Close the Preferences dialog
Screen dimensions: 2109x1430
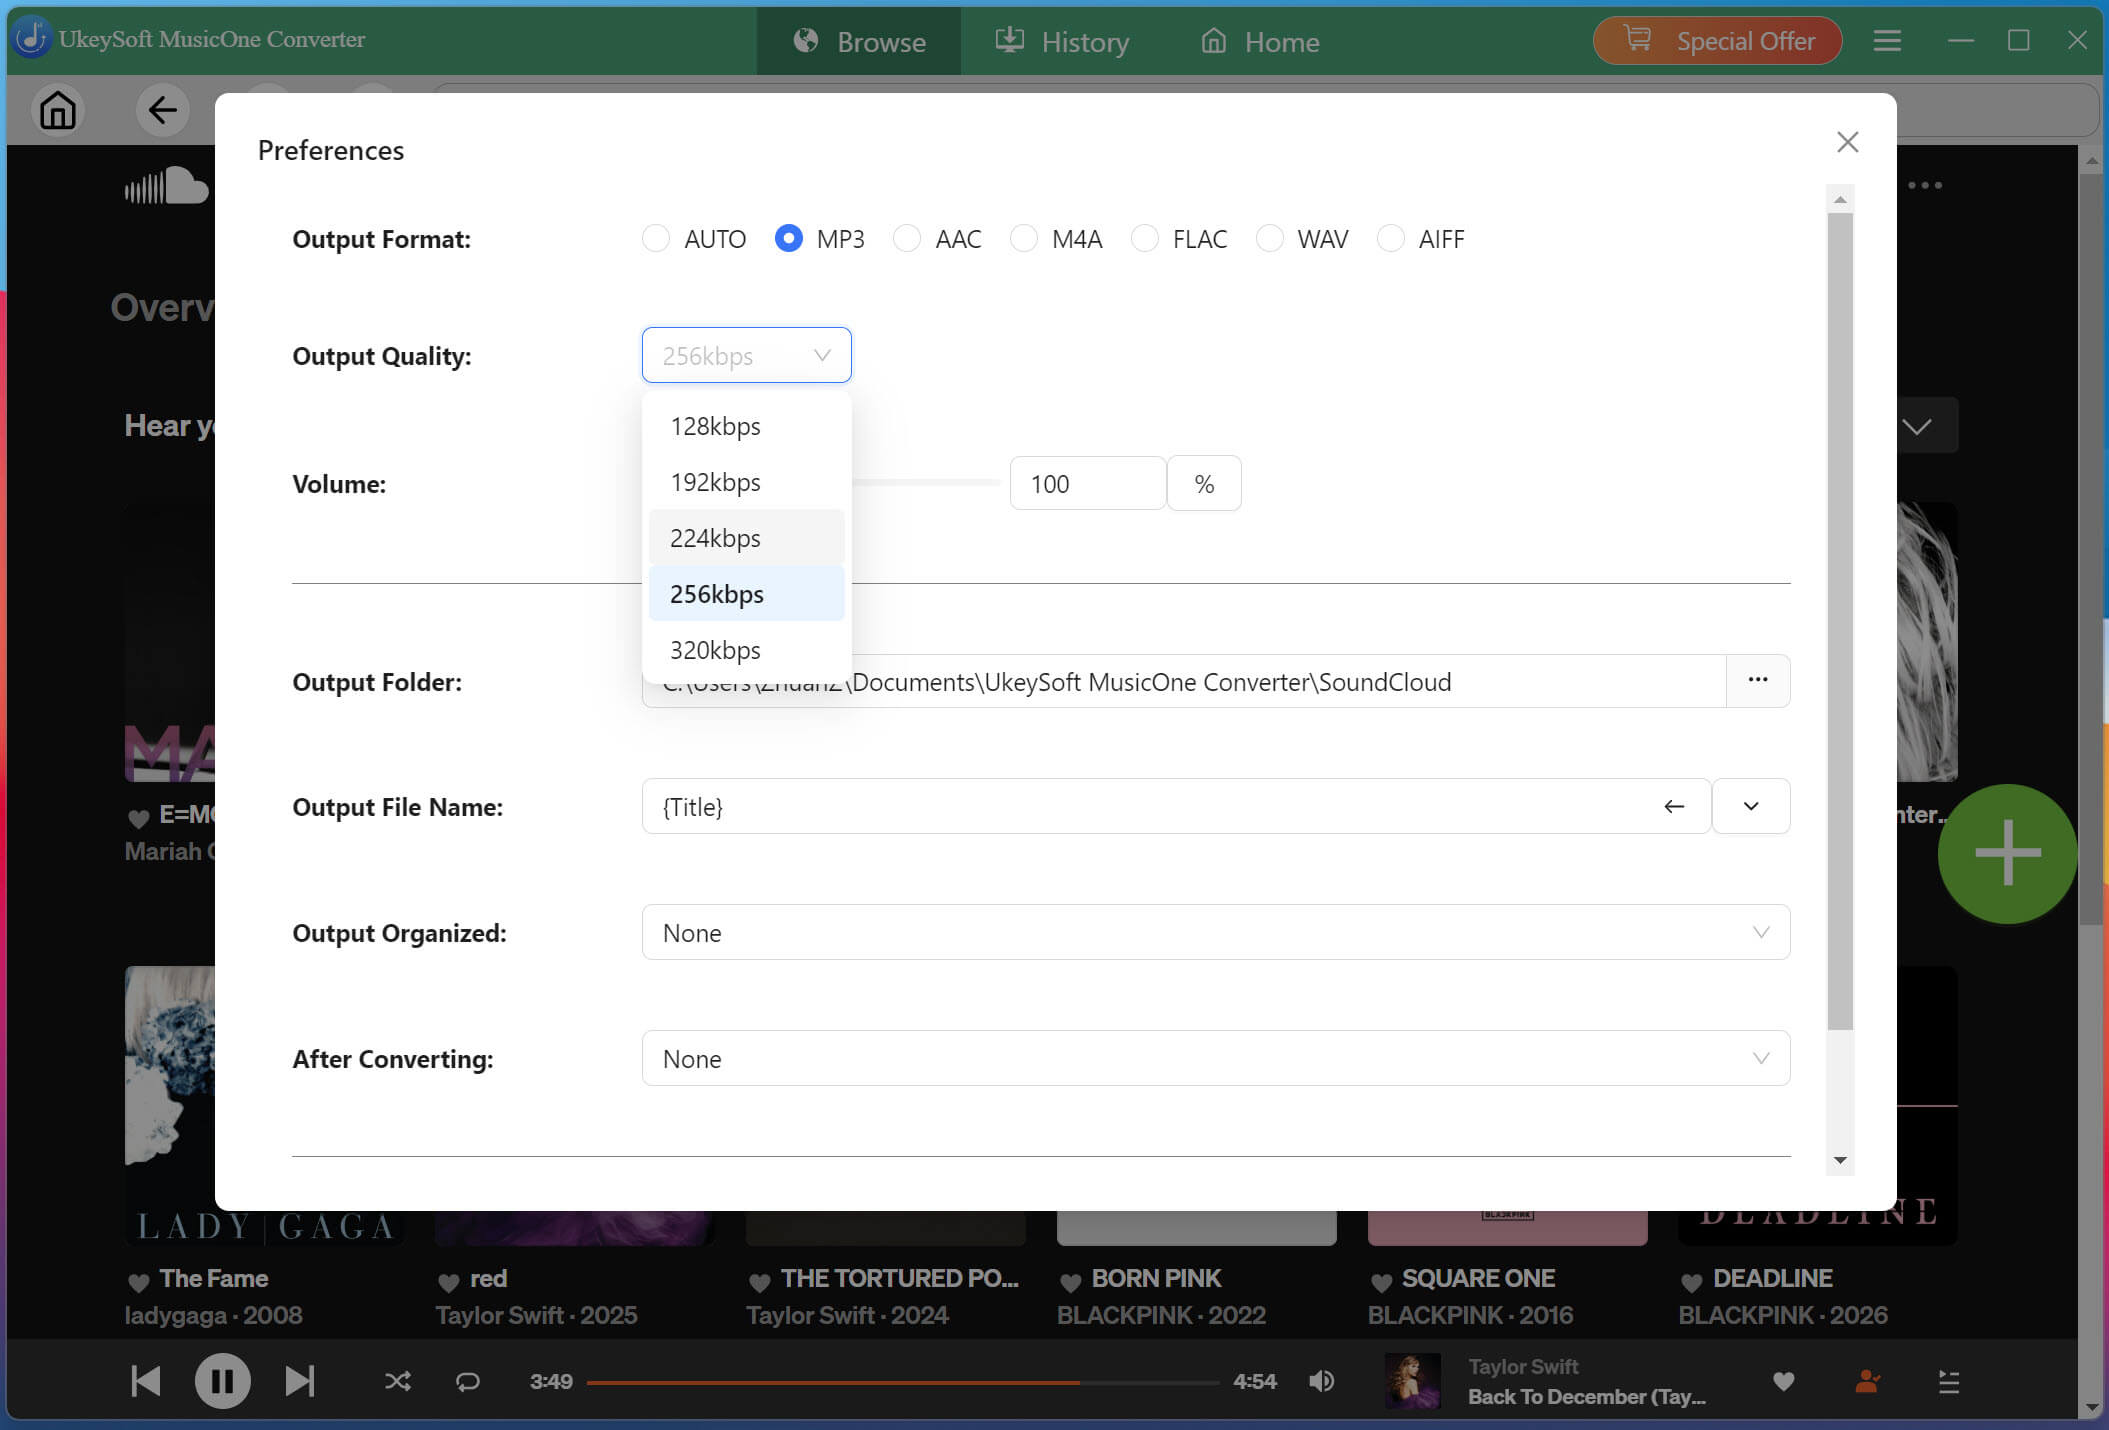[1847, 142]
